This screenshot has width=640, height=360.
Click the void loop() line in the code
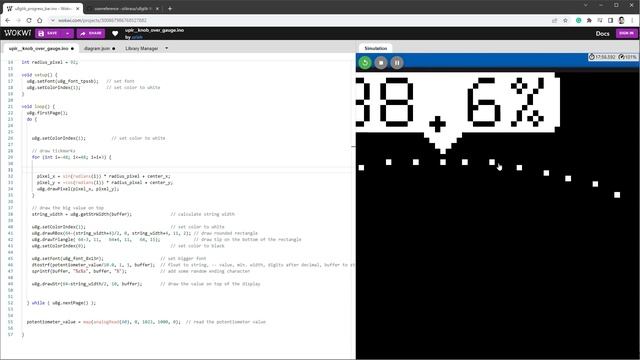(38, 107)
